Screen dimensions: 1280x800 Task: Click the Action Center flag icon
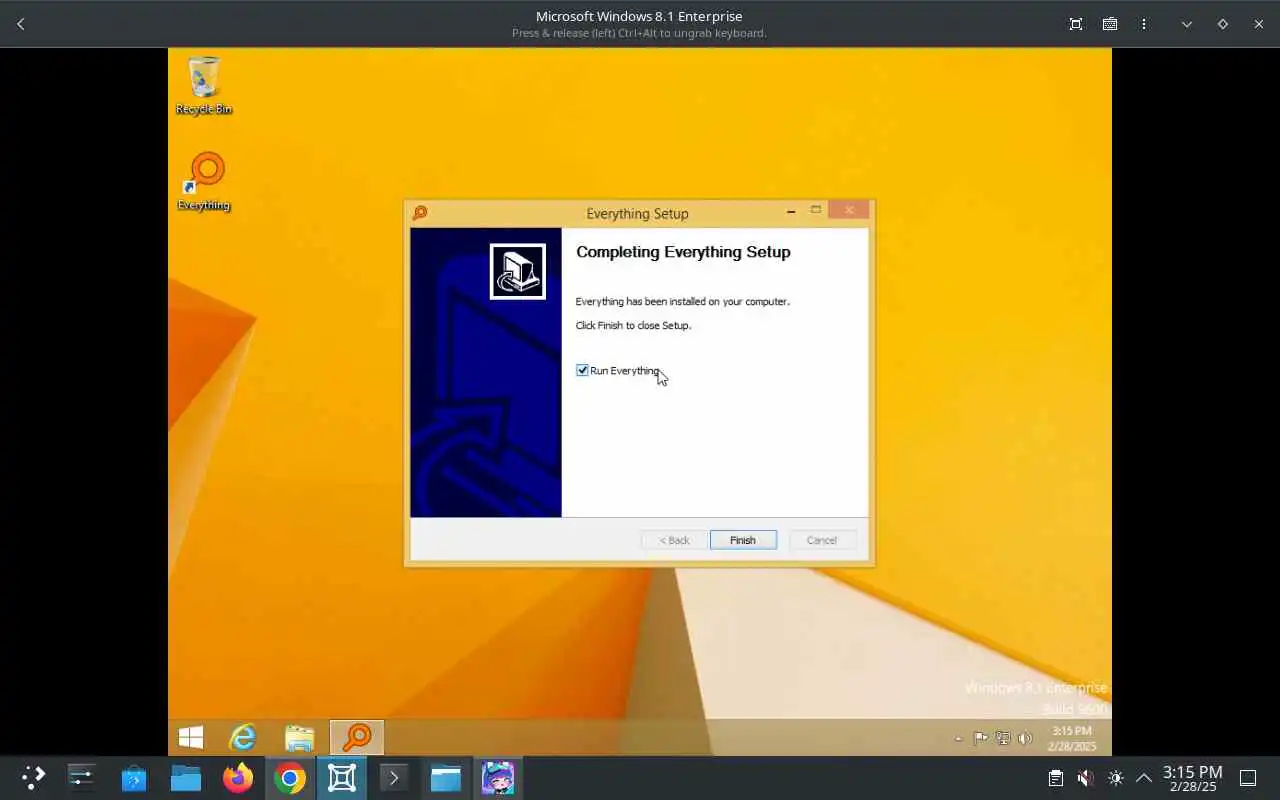pos(980,739)
